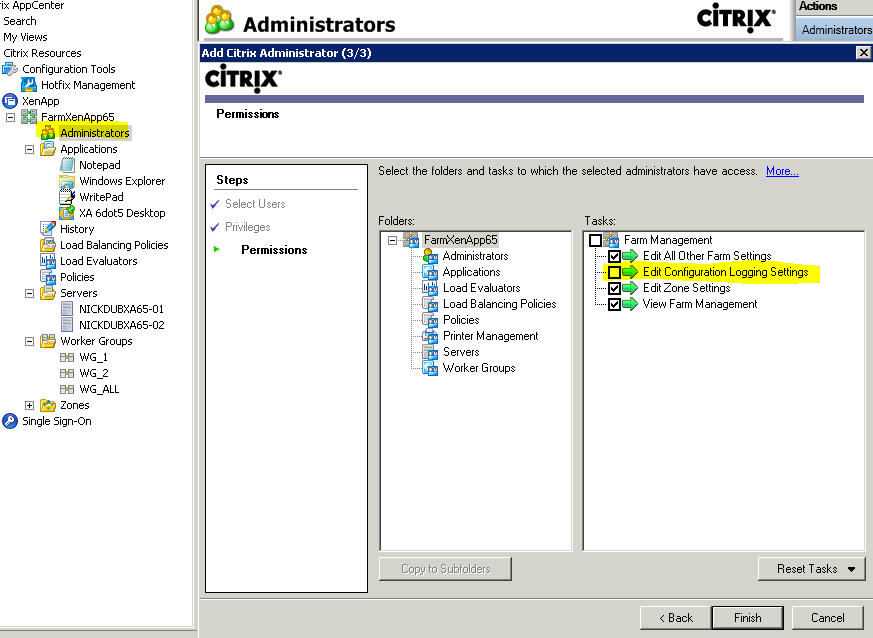Select the WG_1 worker group icon
The width and height of the screenshot is (873, 638).
click(67, 357)
